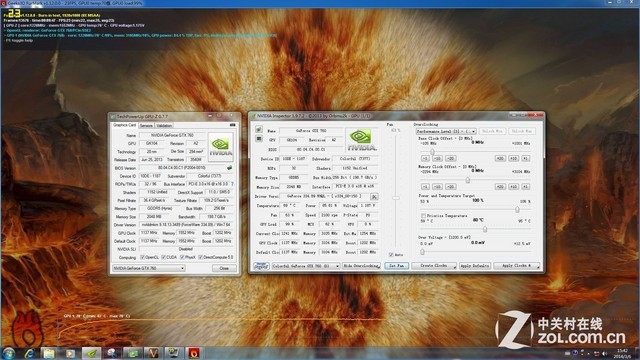The height and width of the screenshot is (360, 640).
Task: Click Base Clock Offset slider handle
Action: pos(432,151)
